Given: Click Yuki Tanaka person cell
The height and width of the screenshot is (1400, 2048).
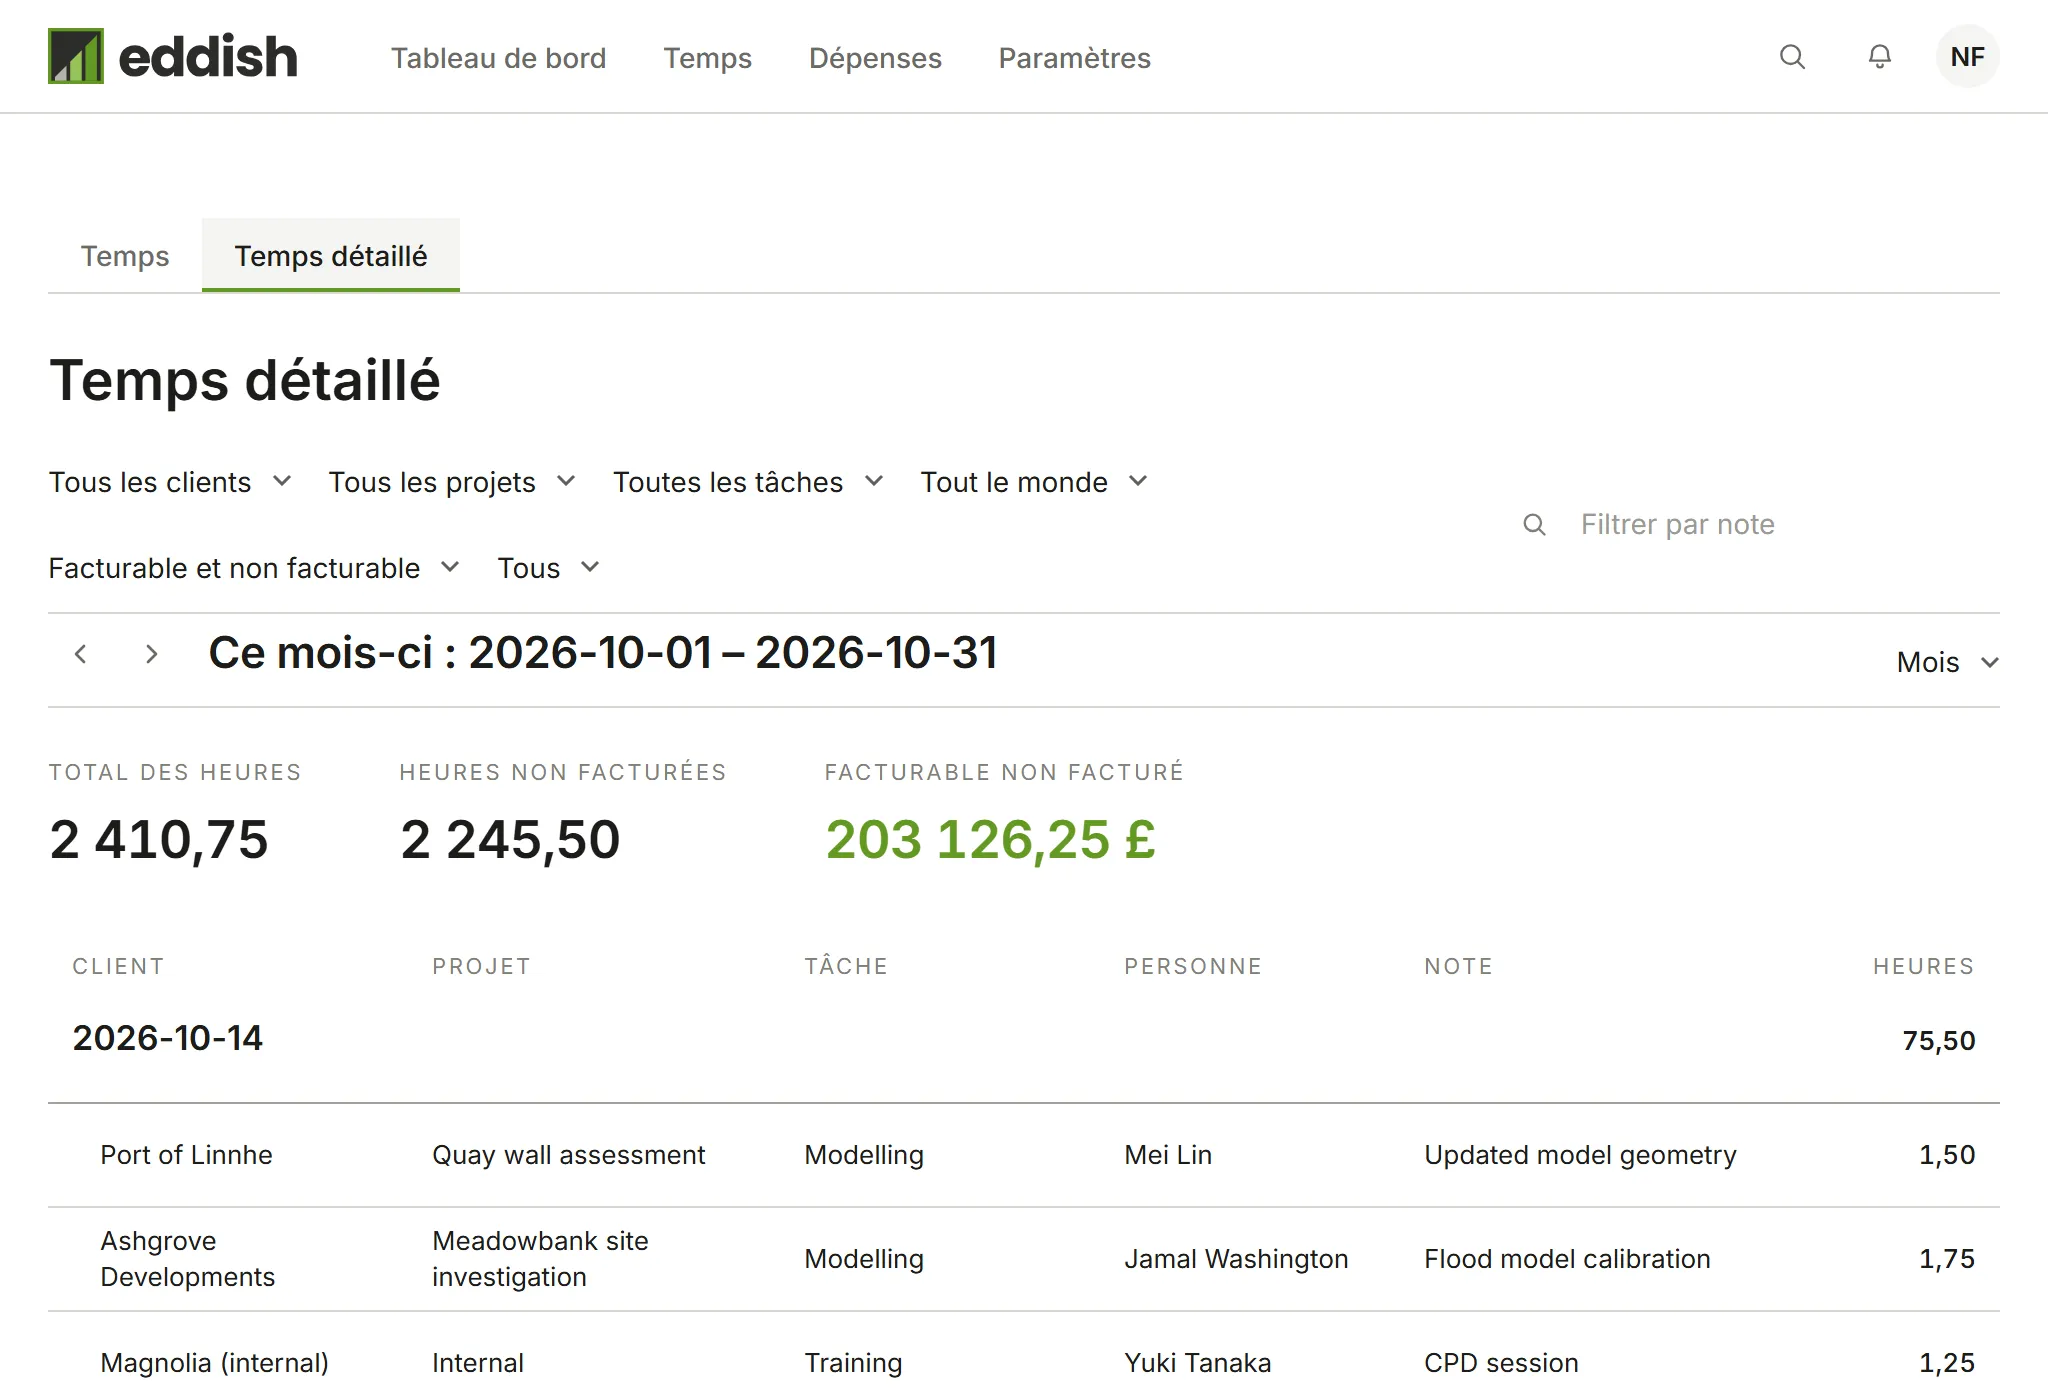Looking at the screenshot, I should [1197, 1363].
